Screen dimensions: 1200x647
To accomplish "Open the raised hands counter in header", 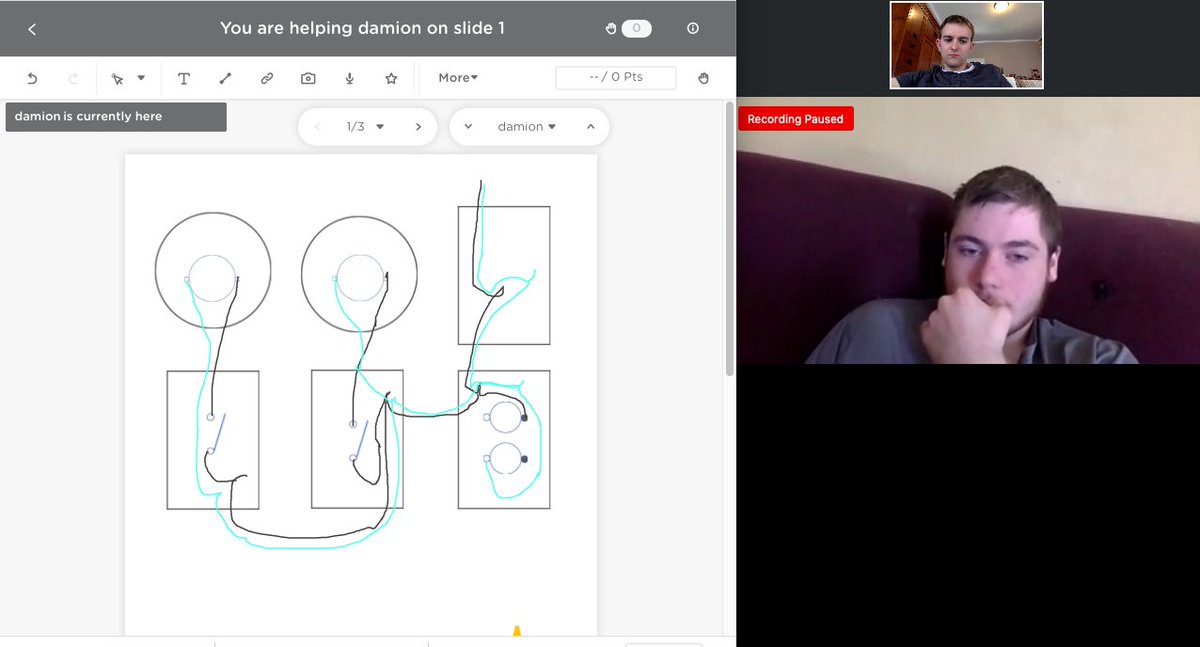I will [x=629, y=29].
